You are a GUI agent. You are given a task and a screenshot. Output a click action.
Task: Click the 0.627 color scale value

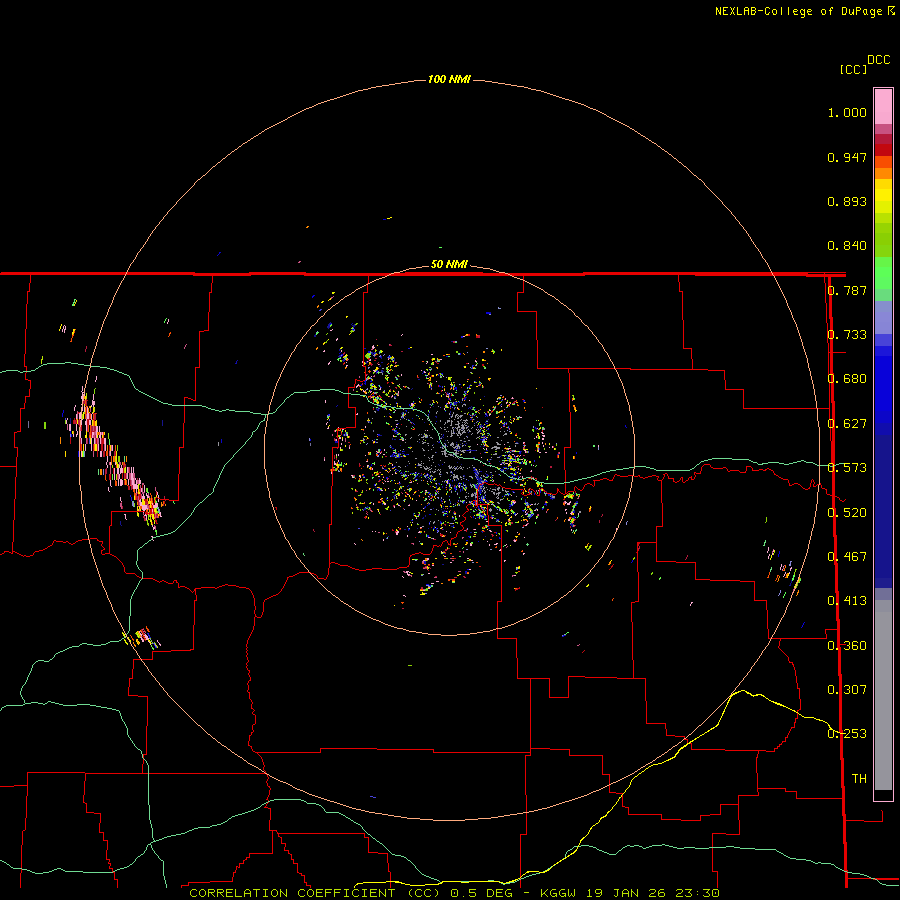click(847, 424)
